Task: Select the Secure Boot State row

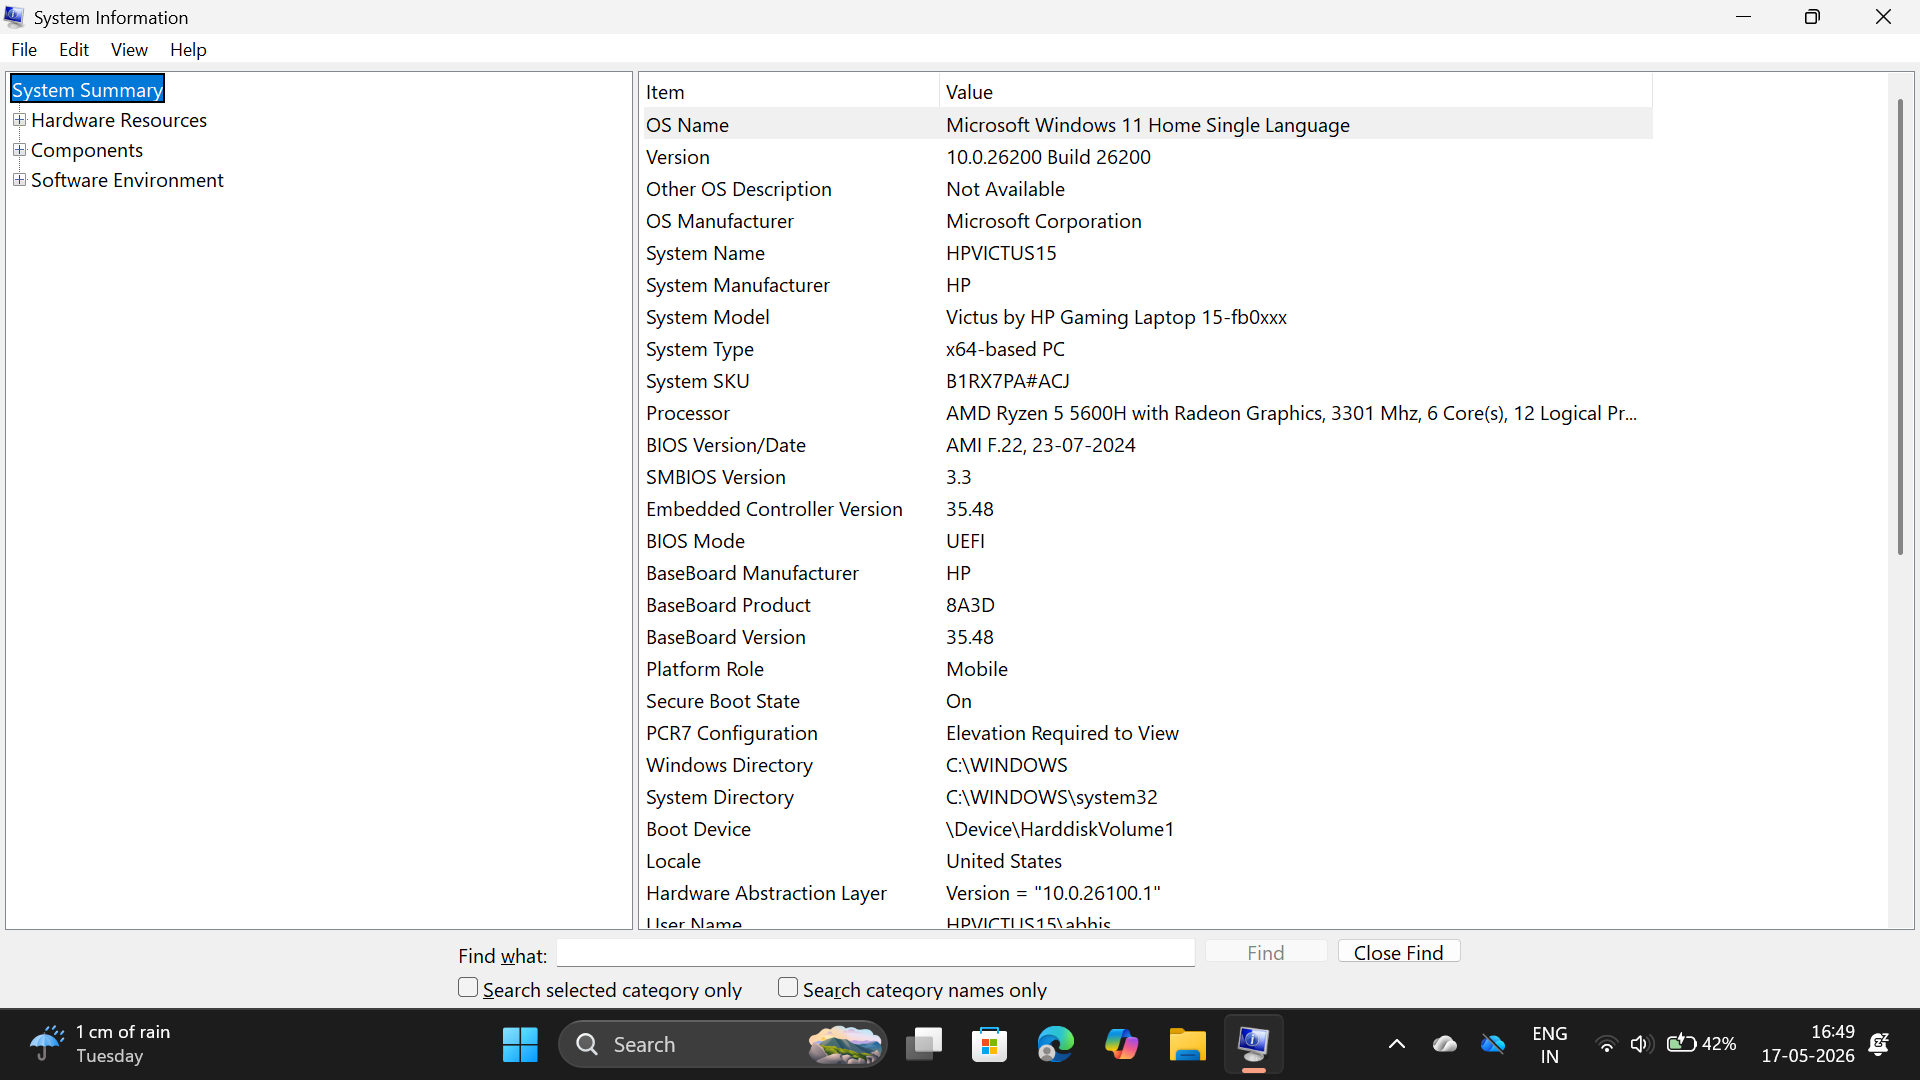Action: (x=1146, y=701)
